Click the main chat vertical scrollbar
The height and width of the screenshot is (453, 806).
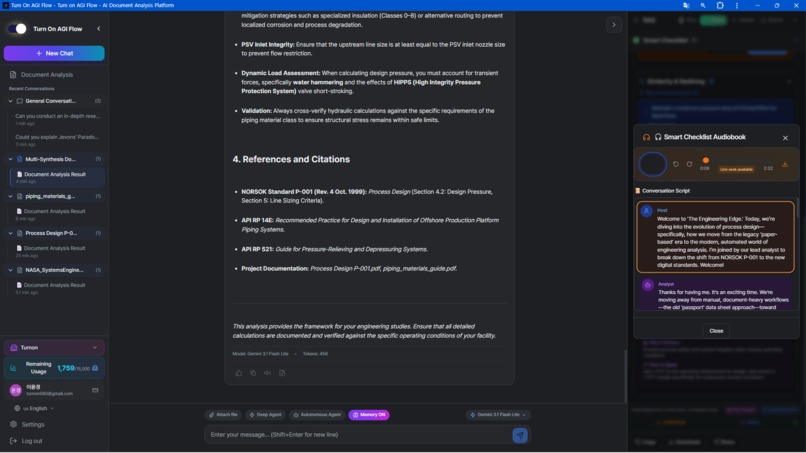click(625, 375)
